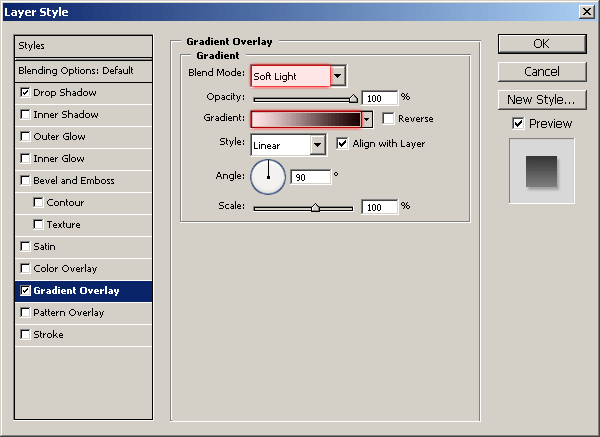Disable Align with Layer option
This screenshot has height=437, width=600.
343,144
